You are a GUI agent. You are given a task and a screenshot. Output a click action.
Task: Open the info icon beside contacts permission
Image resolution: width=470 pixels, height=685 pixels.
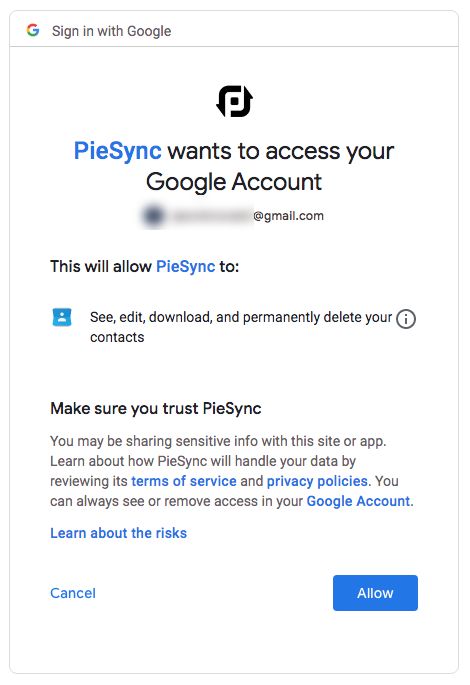(x=405, y=319)
